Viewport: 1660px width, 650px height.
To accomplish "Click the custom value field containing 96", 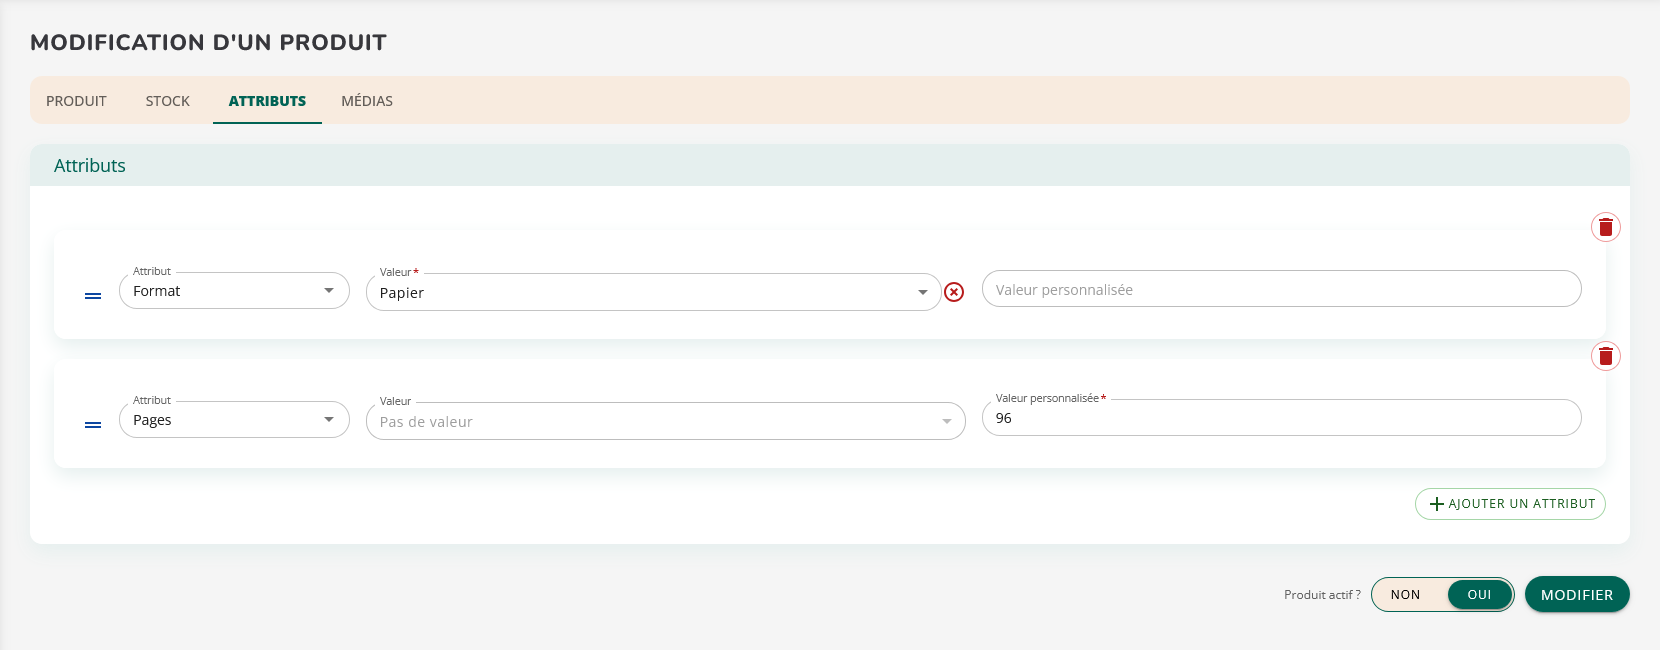I will [x=1280, y=418].
